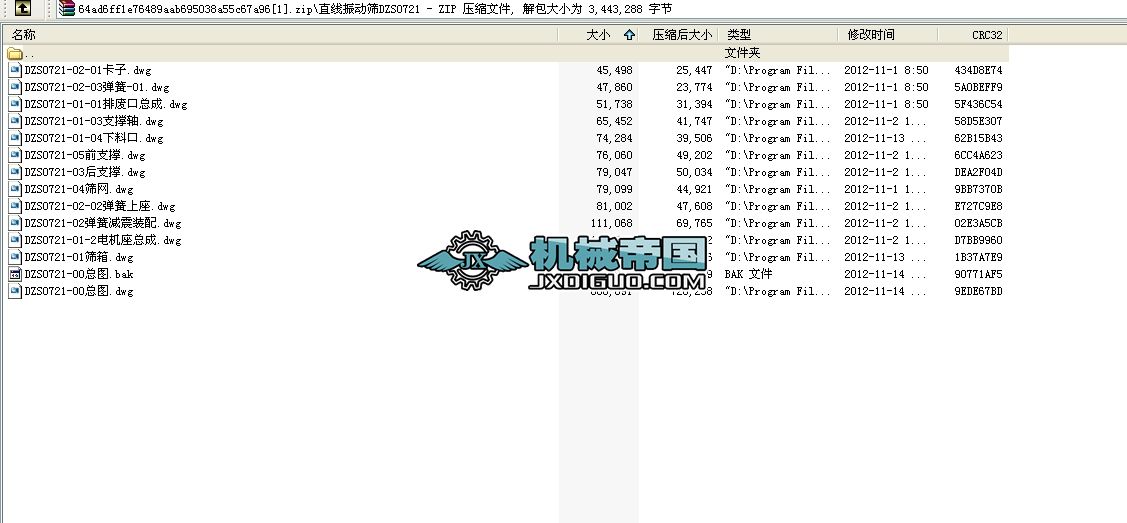The image size is (1127, 523).
Task: Click size value 111,068
Action: coord(612,223)
